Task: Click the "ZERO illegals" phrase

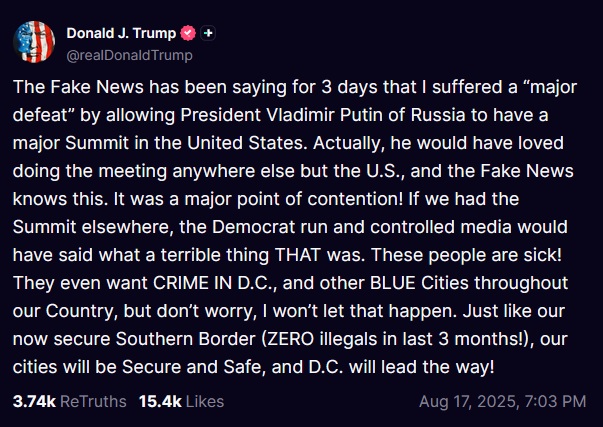Action: [319, 339]
